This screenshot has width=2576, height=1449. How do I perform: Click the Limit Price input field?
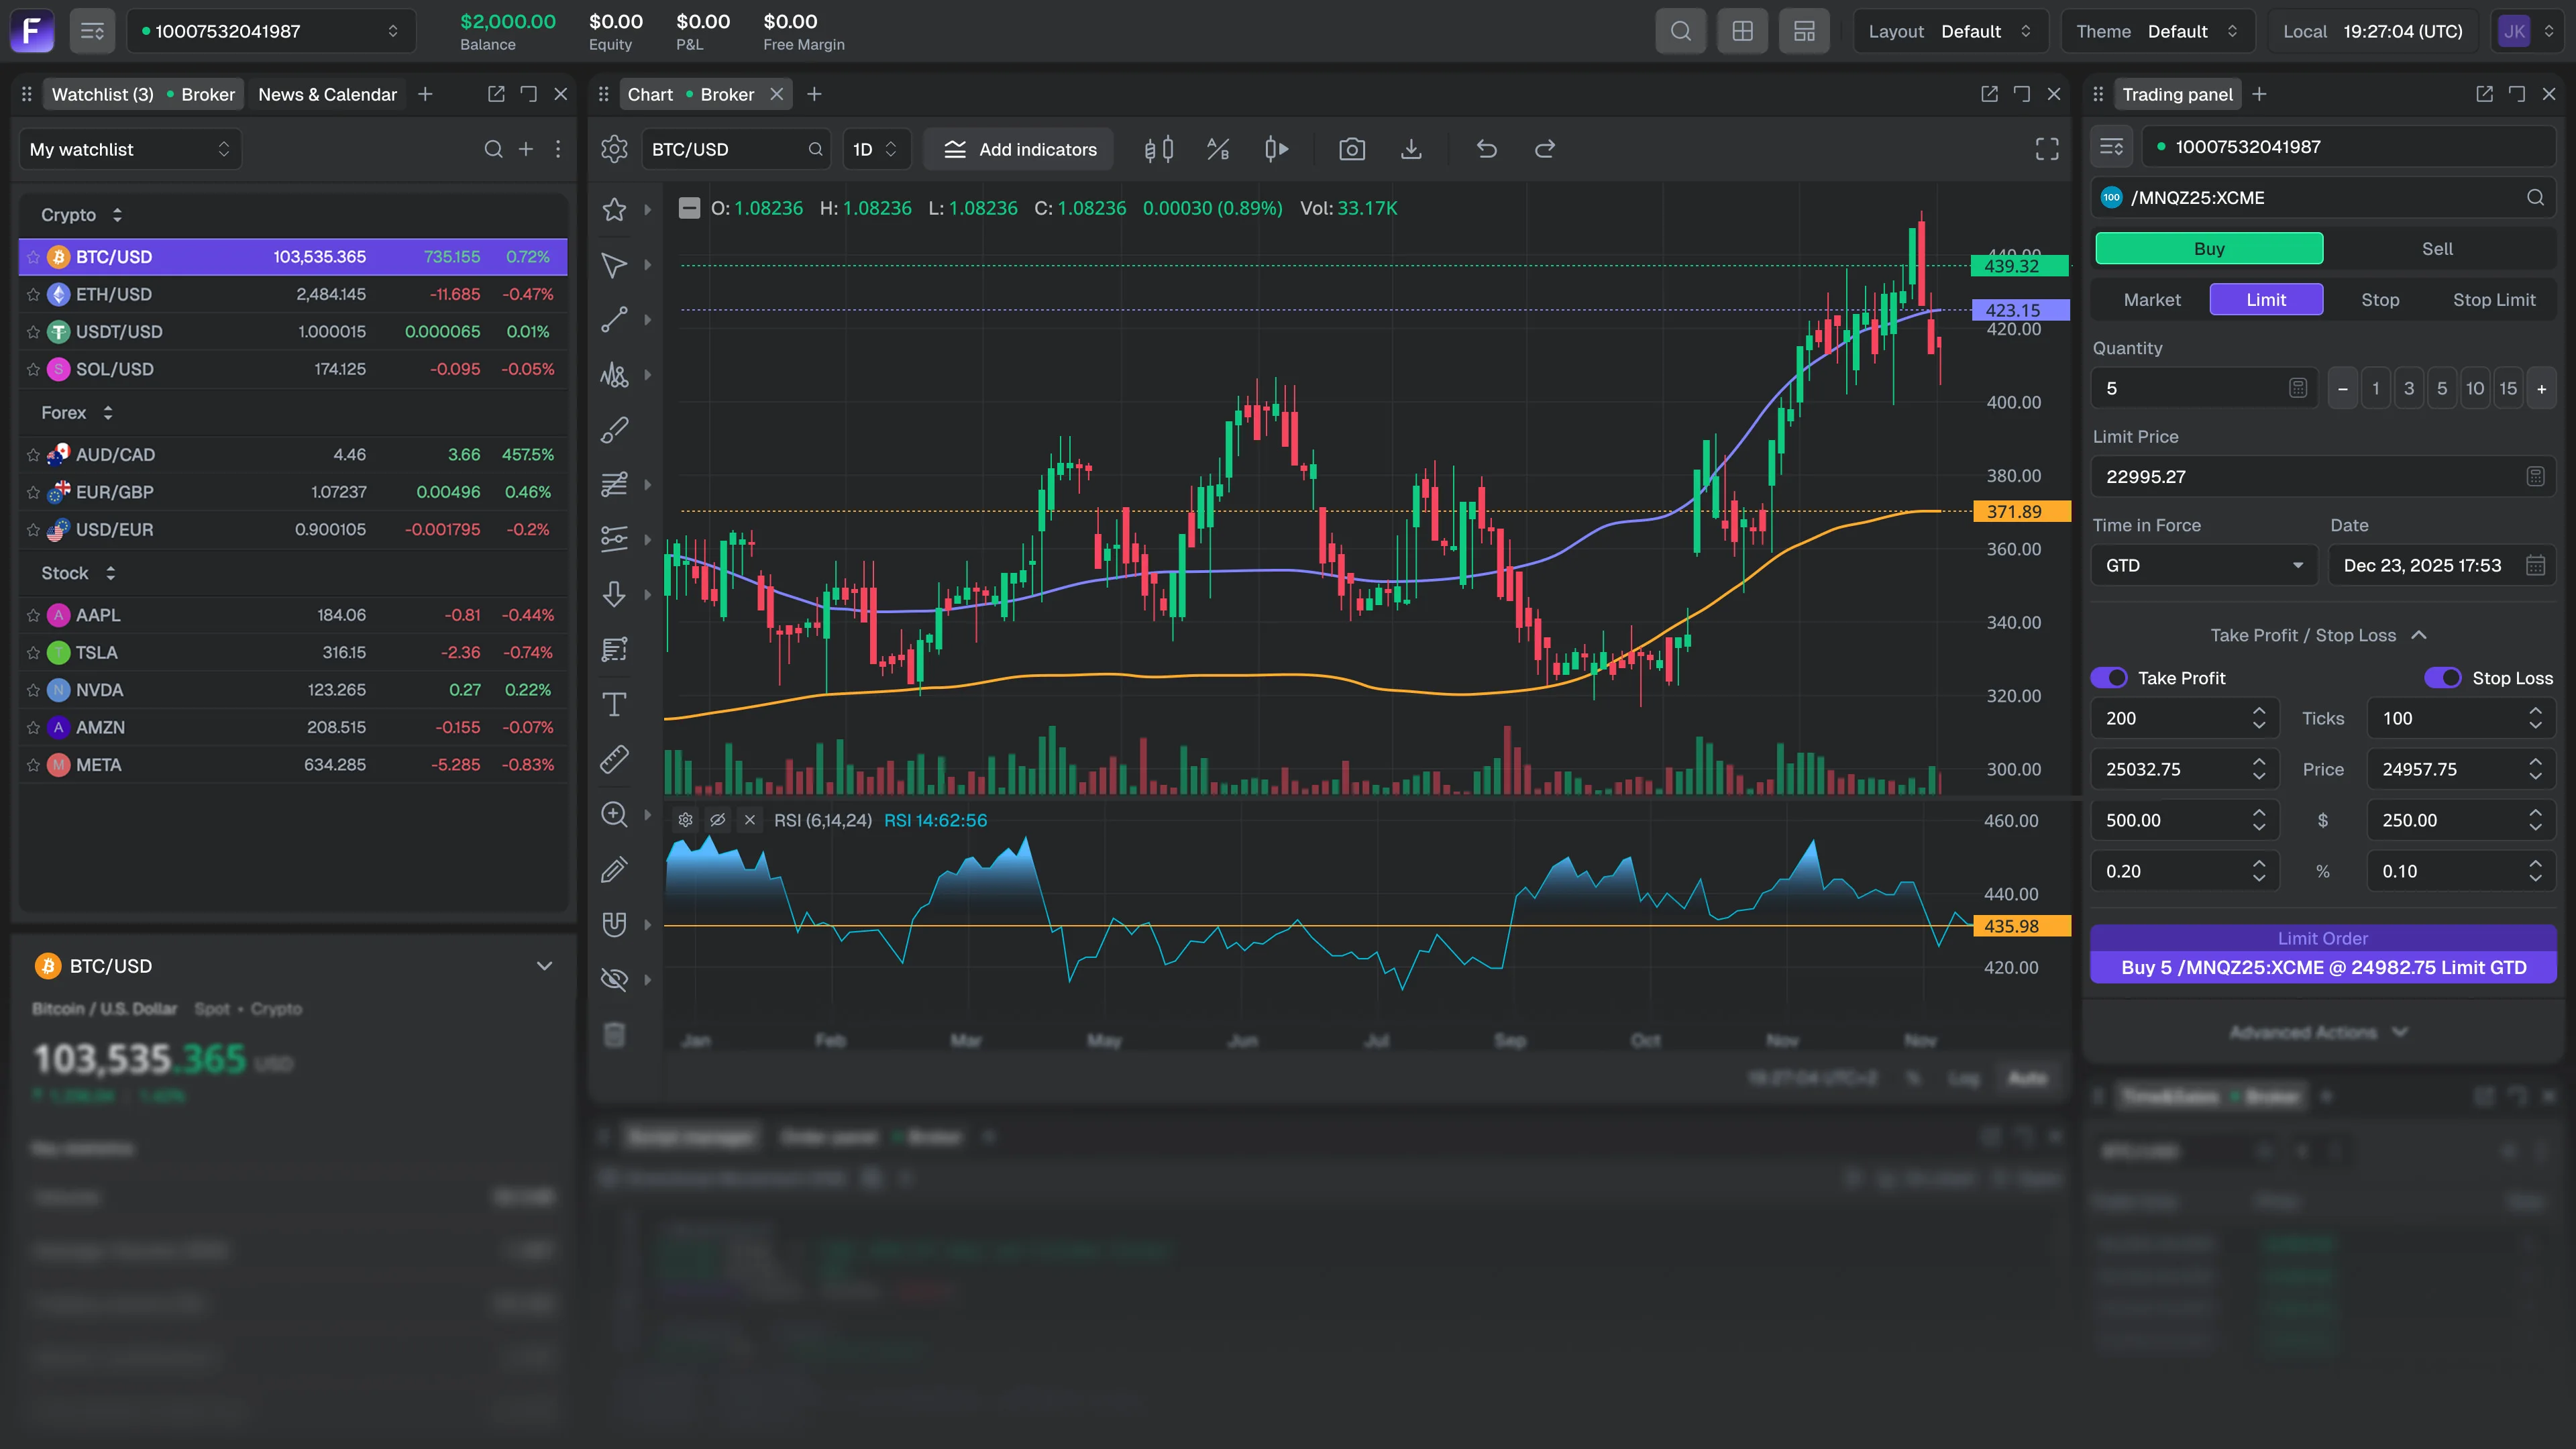point(2310,477)
